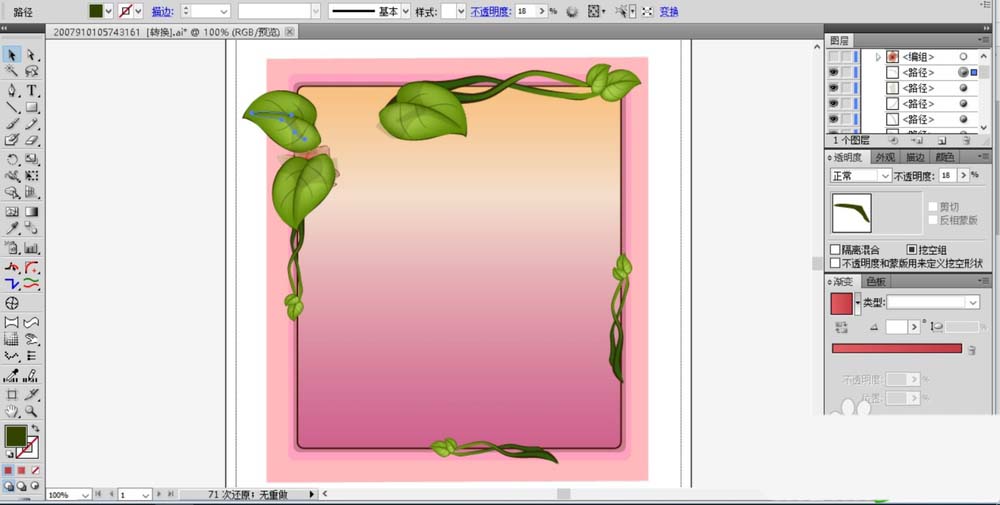Image resolution: width=1000 pixels, height=505 pixels.
Task: Click the opacity mask path thumbnail
Action: click(x=852, y=212)
